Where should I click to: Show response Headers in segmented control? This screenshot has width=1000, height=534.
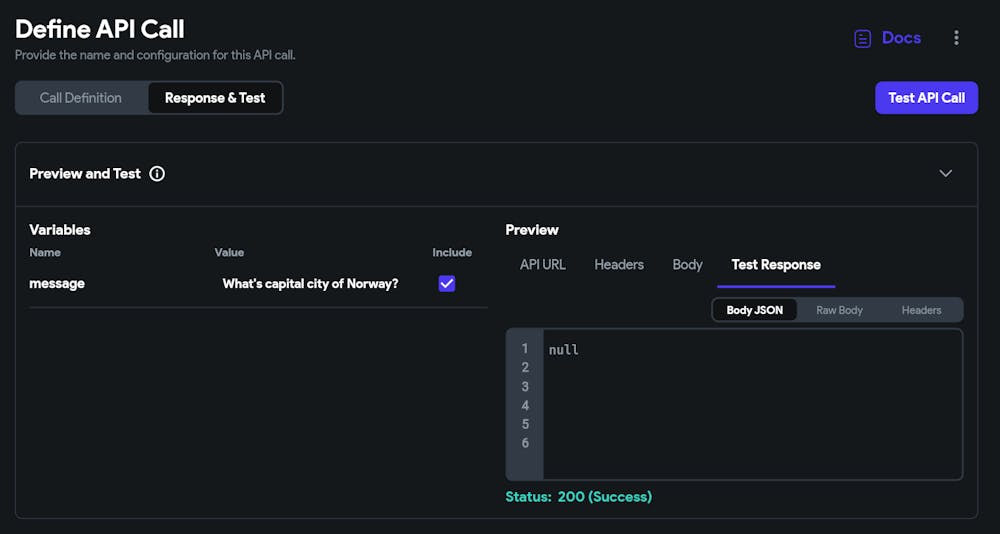click(x=921, y=310)
